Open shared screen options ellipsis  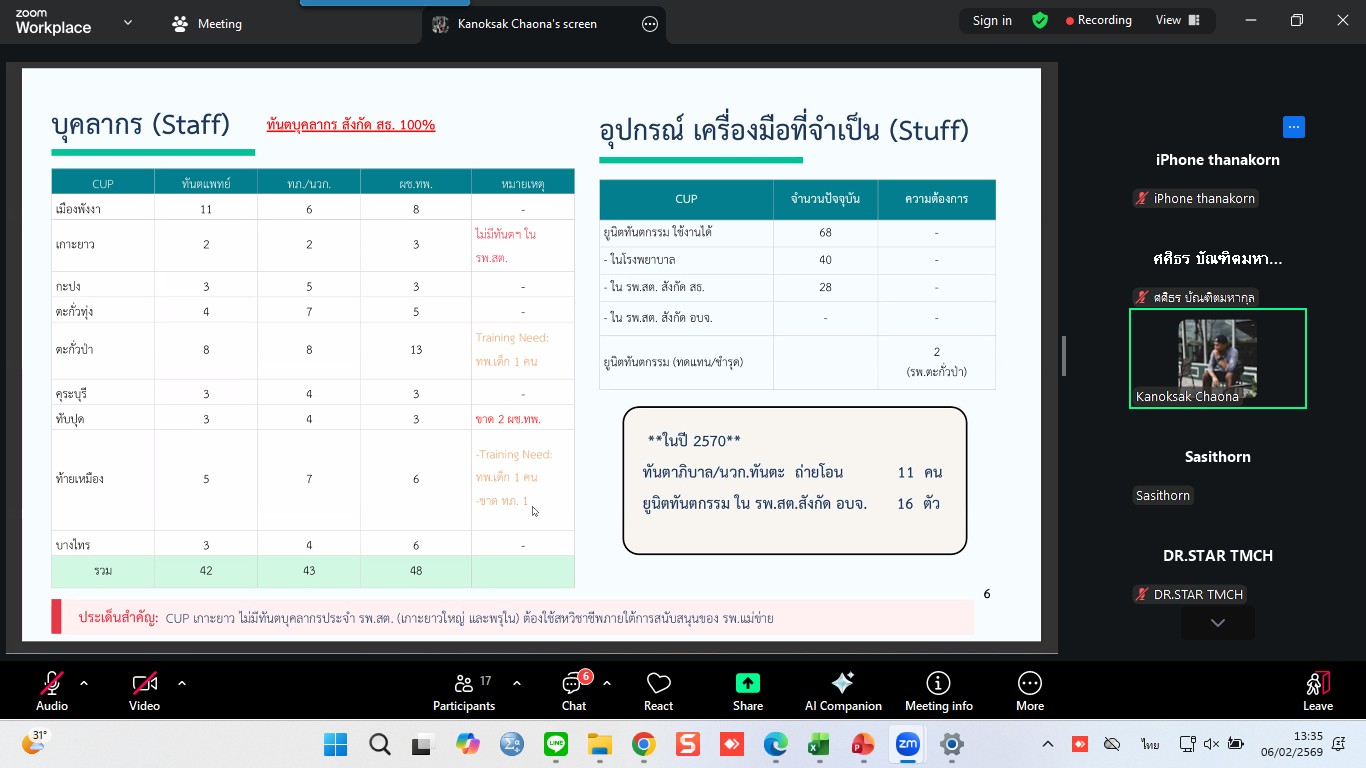[x=650, y=24]
